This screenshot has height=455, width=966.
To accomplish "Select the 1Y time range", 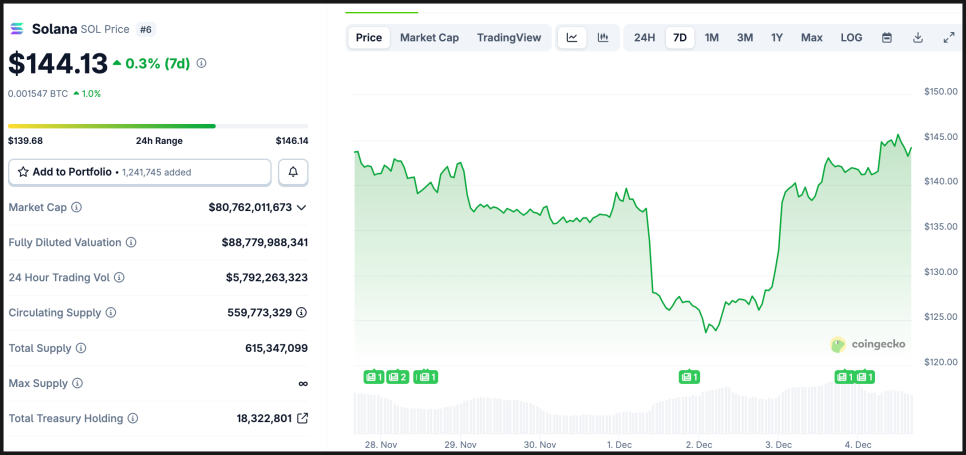I will point(777,38).
